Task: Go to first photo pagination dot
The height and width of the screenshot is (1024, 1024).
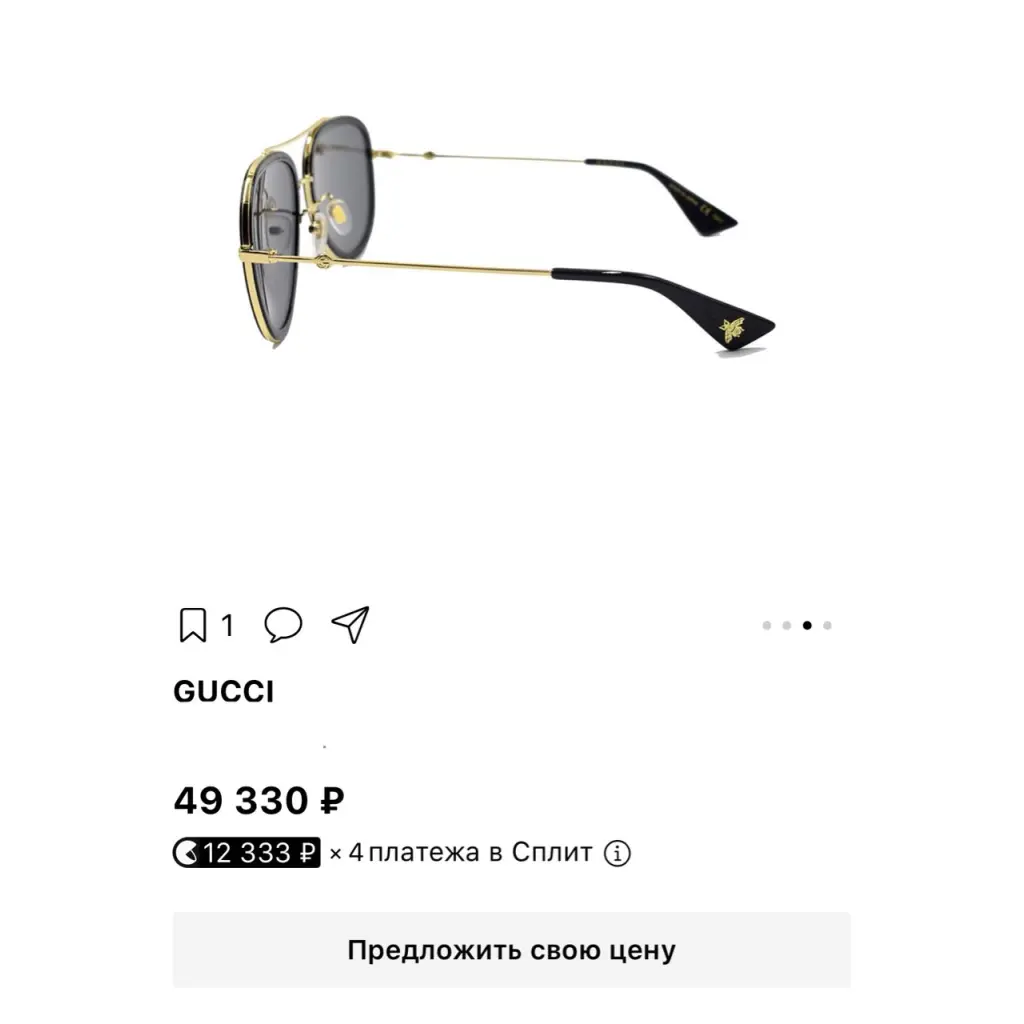Action: 767,626
